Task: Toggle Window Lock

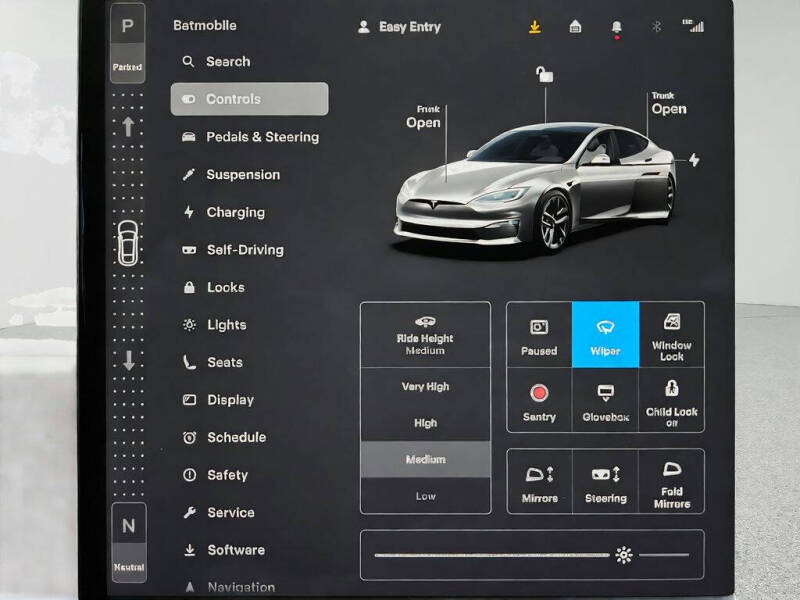Action: click(x=671, y=335)
